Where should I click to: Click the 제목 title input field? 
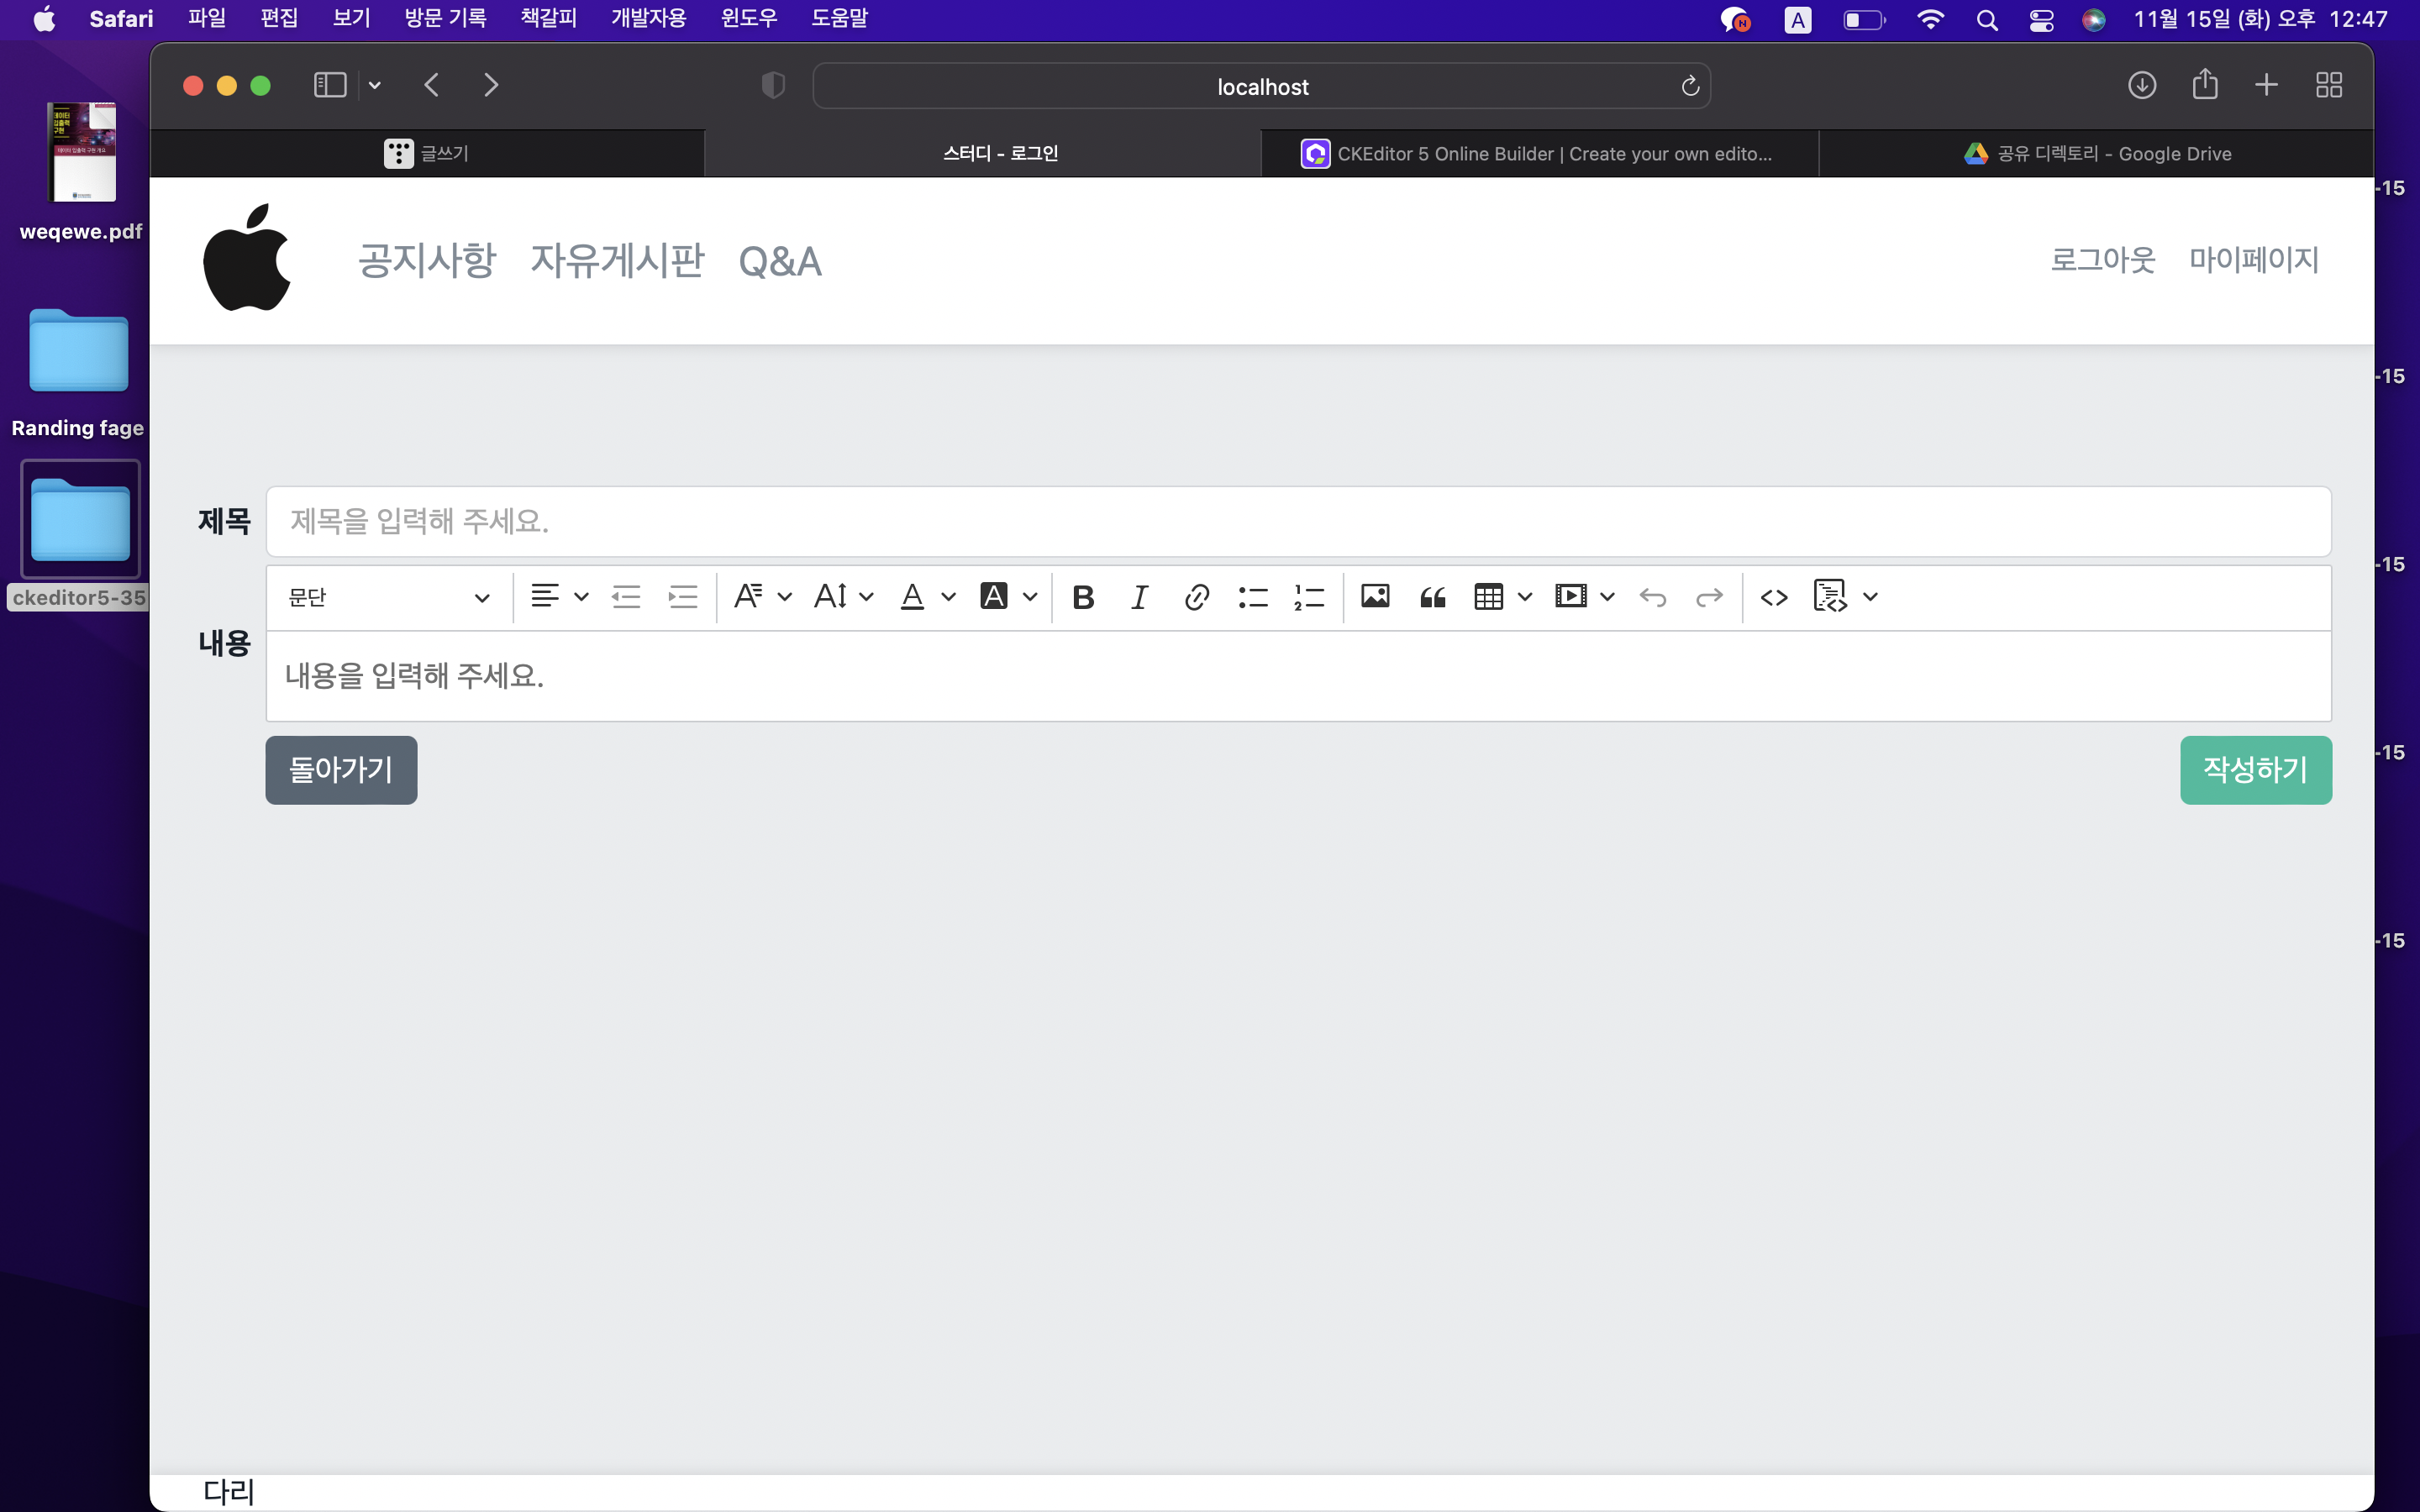click(1298, 521)
